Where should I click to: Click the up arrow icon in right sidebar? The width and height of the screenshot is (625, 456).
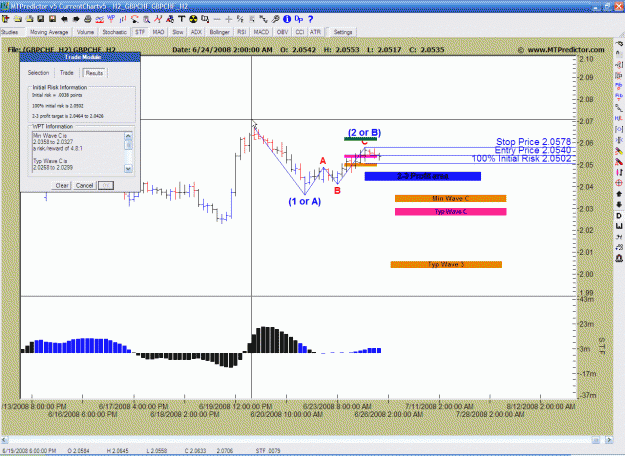(619, 194)
